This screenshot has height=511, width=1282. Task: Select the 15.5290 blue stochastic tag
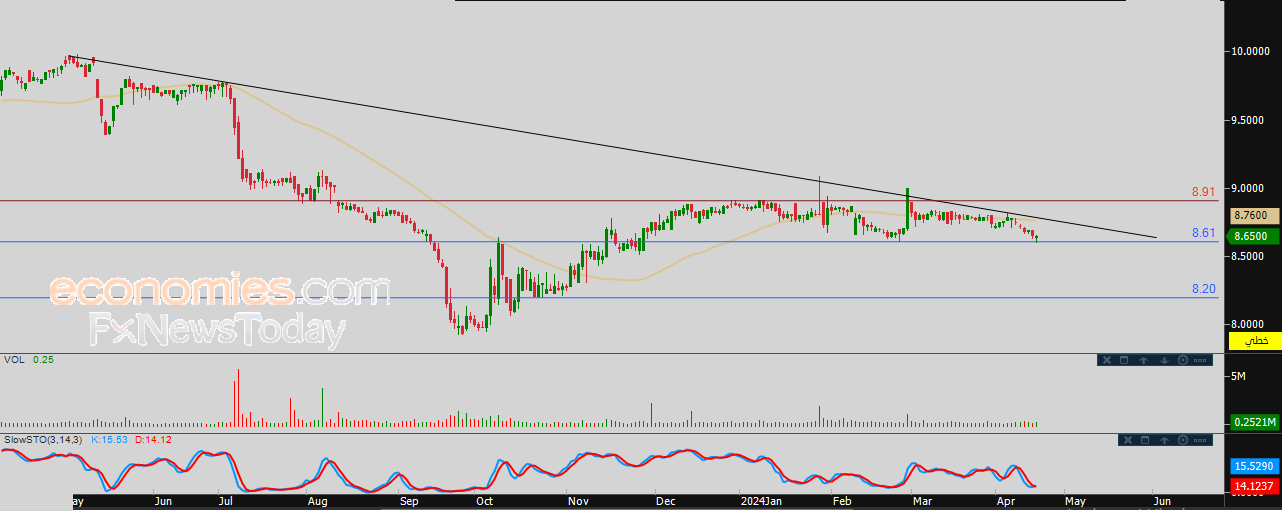coord(1254,467)
